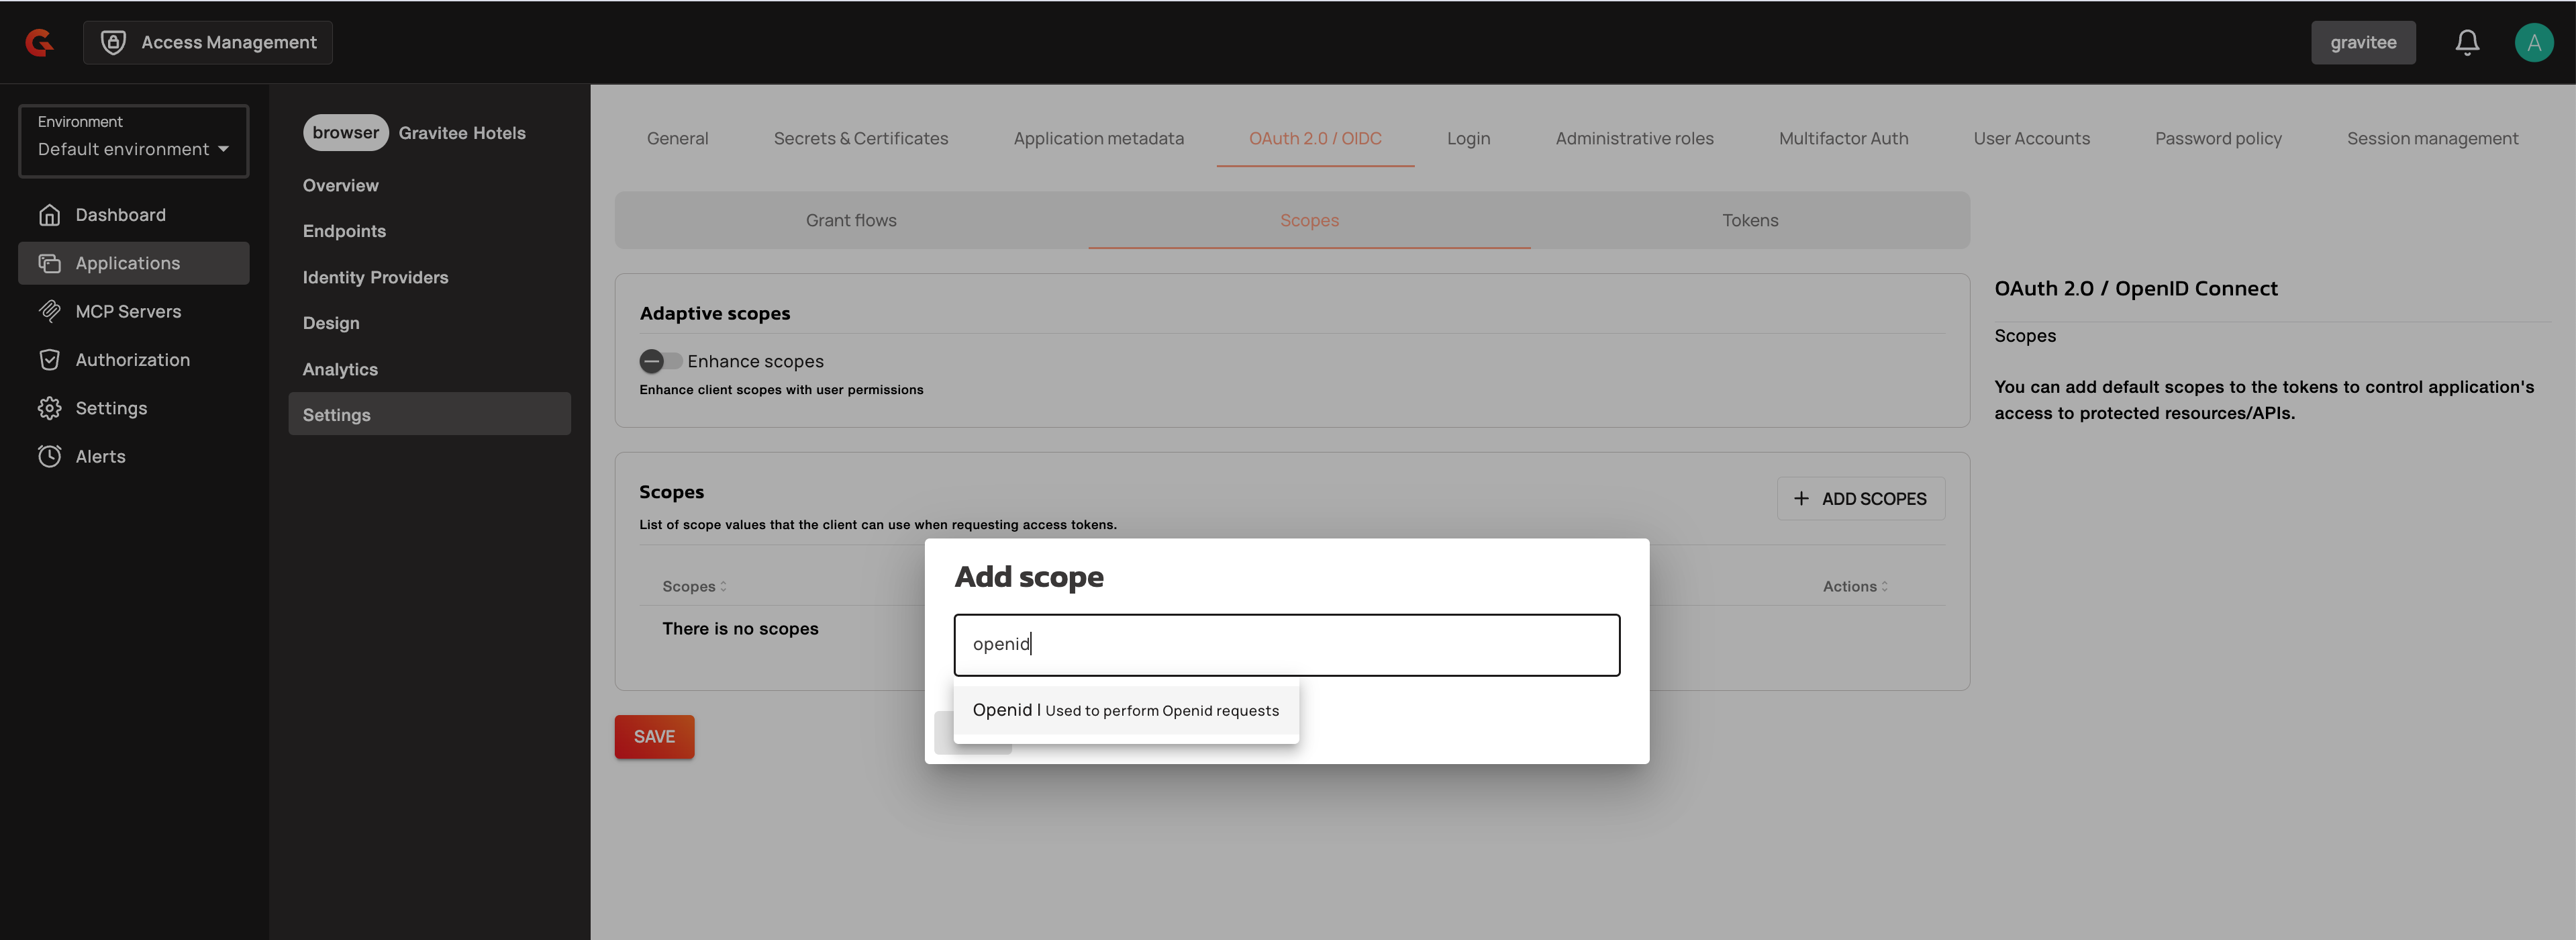Click the Authorization shield icon
This screenshot has width=2576, height=940.
(49, 360)
